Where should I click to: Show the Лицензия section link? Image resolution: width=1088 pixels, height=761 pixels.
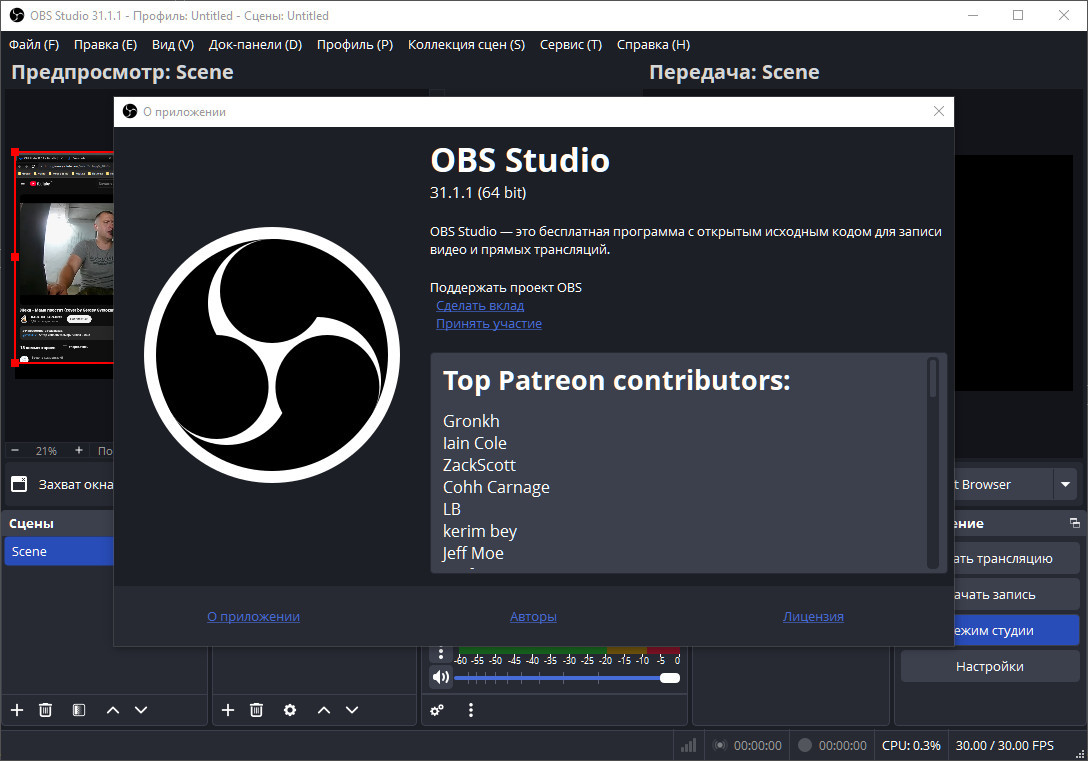coord(813,616)
